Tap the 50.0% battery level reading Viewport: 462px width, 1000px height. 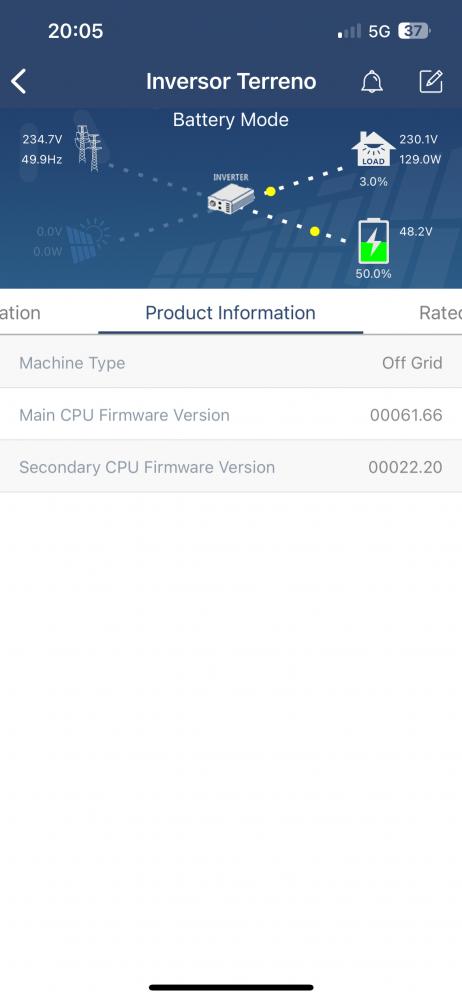pos(373,274)
